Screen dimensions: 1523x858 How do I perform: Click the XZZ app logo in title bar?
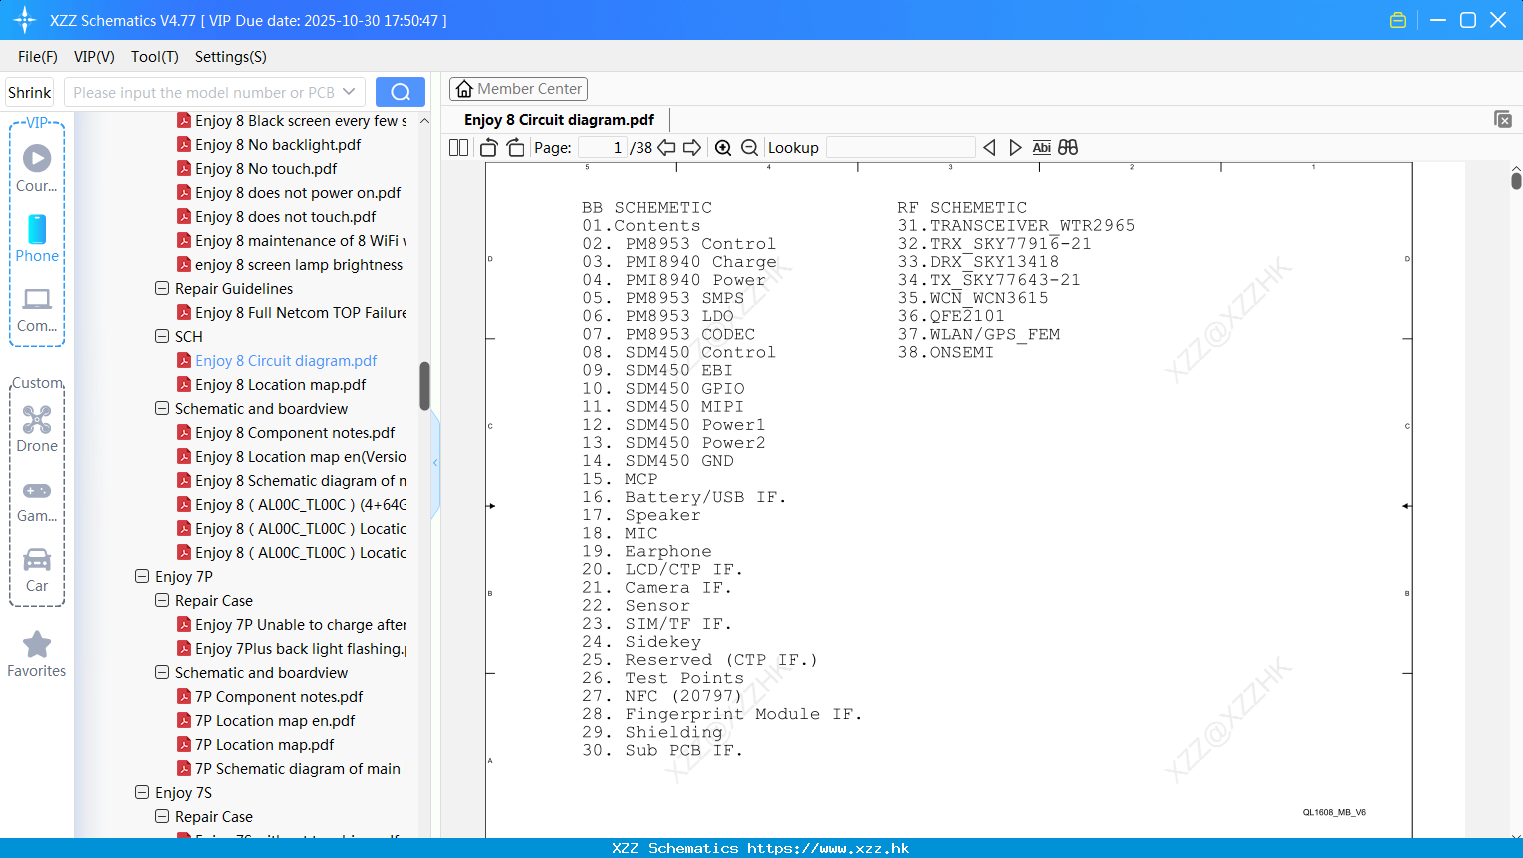tap(25, 20)
